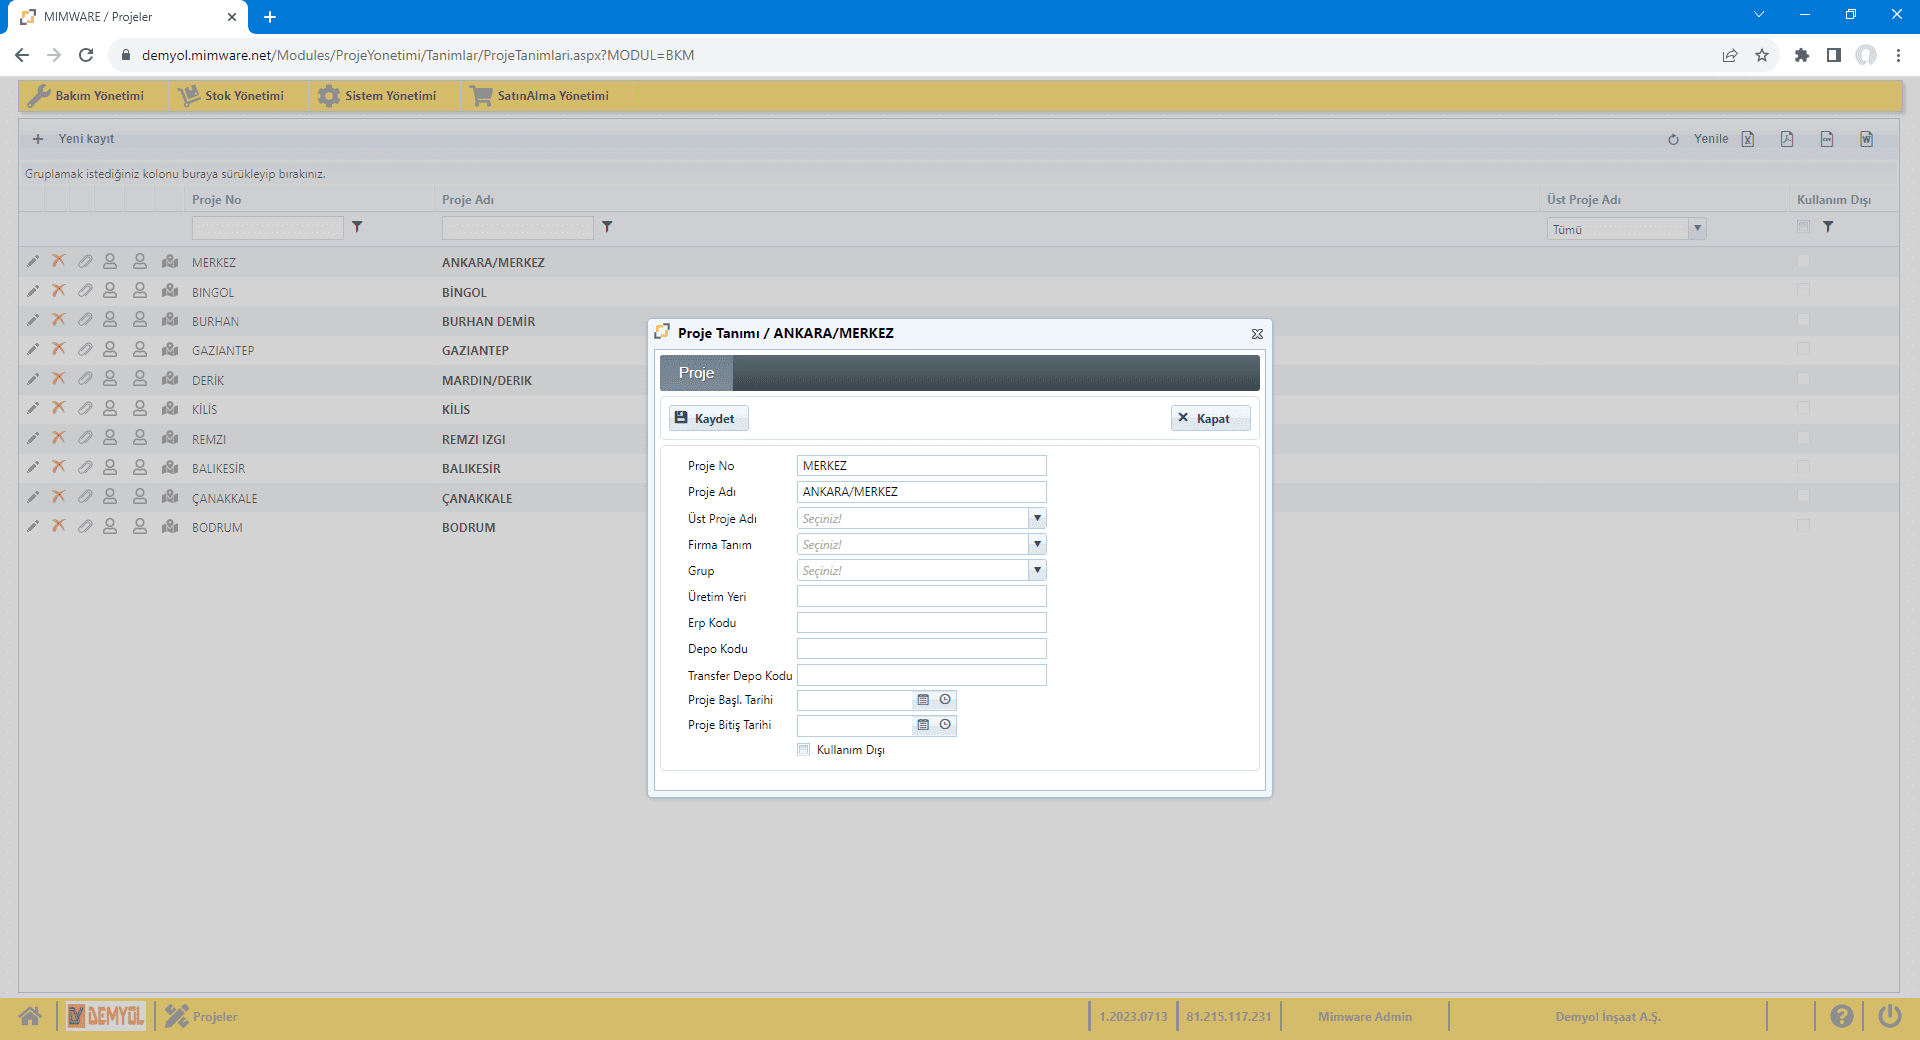Expand the Grup dropdown list

tap(1037, 570)
